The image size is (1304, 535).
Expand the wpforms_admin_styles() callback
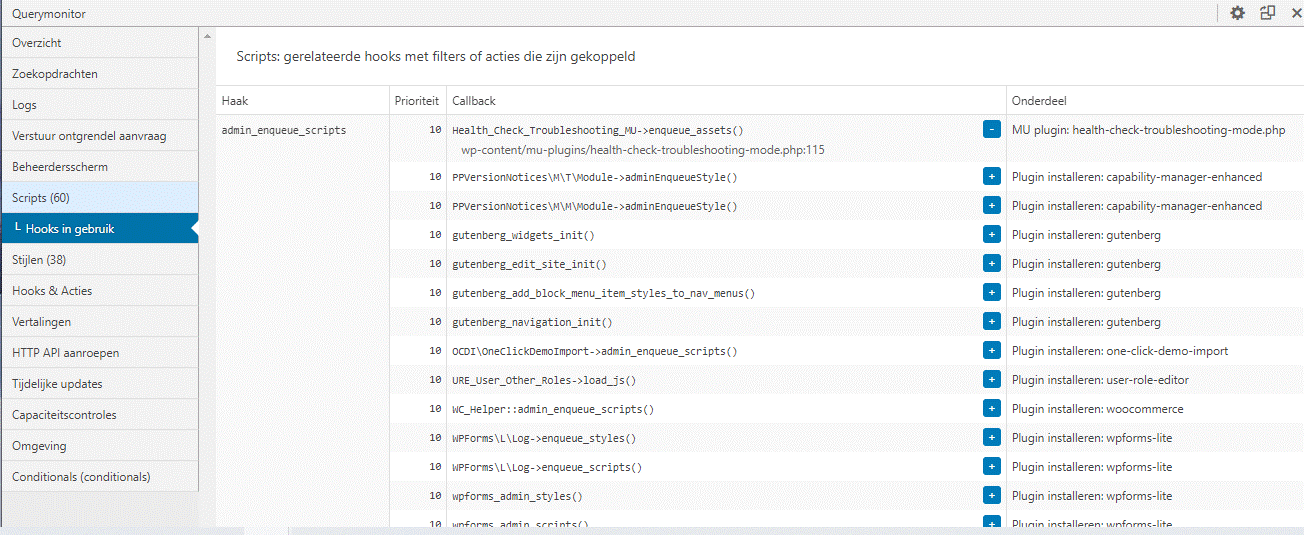click(991, 495)
